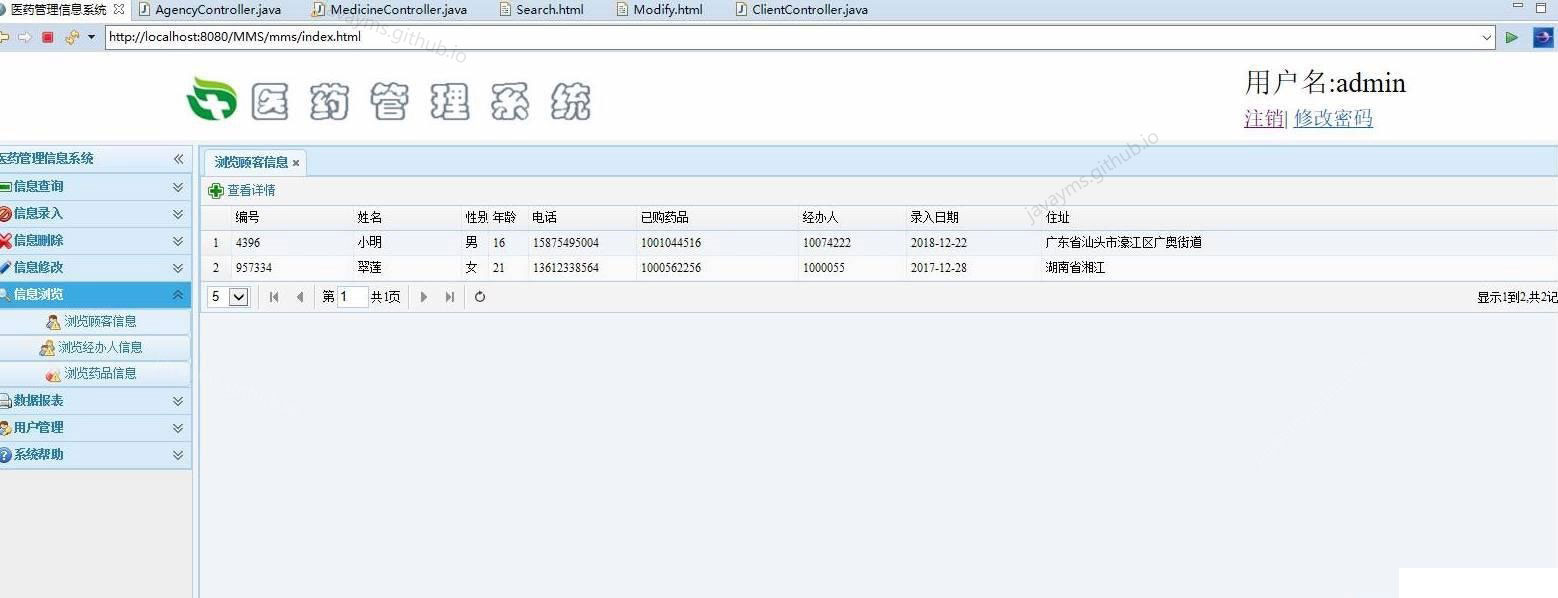Click the 浏览顾客信息 content tab label
Screen dimensions: 1558x598
click(x=252, y=162)
